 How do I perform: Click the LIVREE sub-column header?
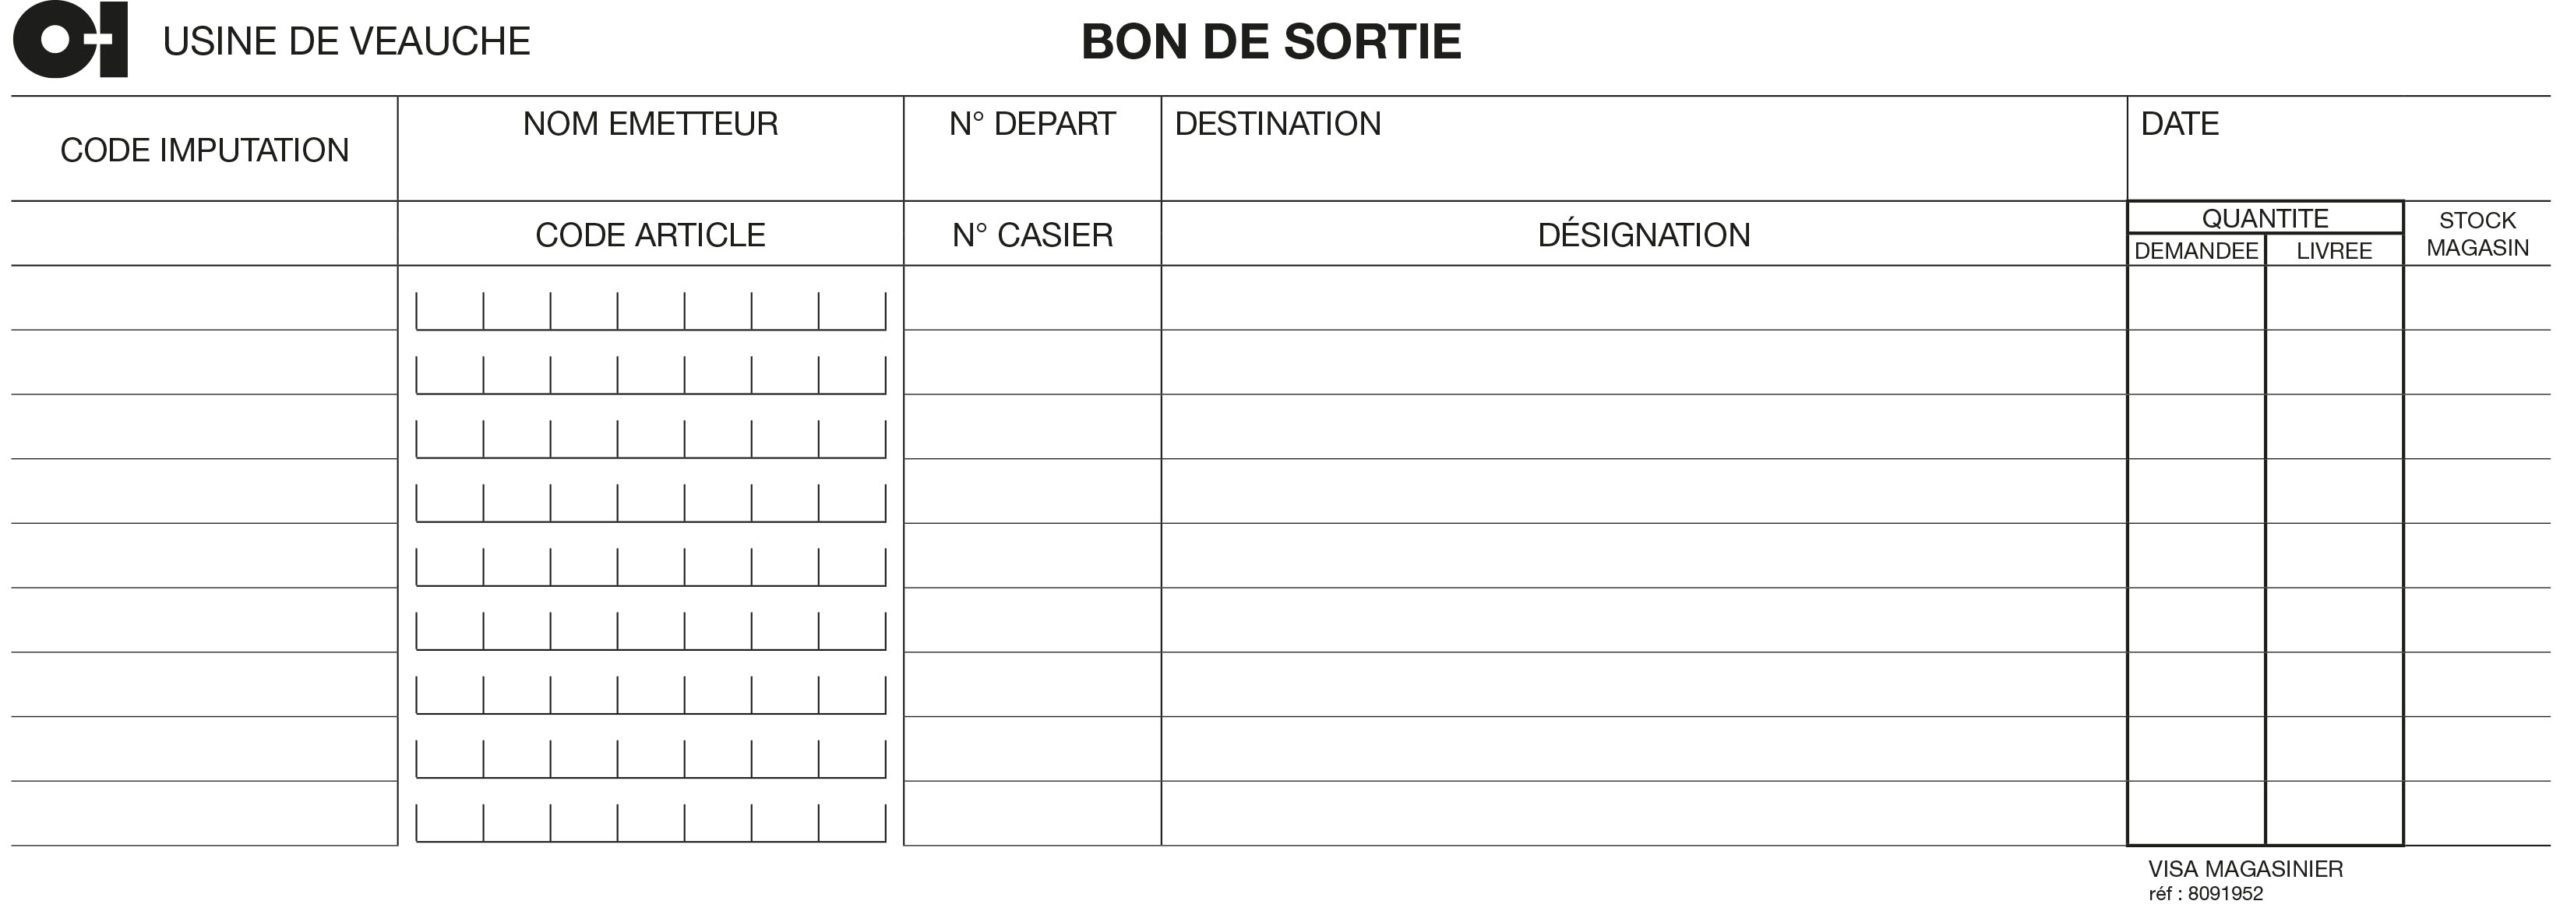[x=2334, y=250]
